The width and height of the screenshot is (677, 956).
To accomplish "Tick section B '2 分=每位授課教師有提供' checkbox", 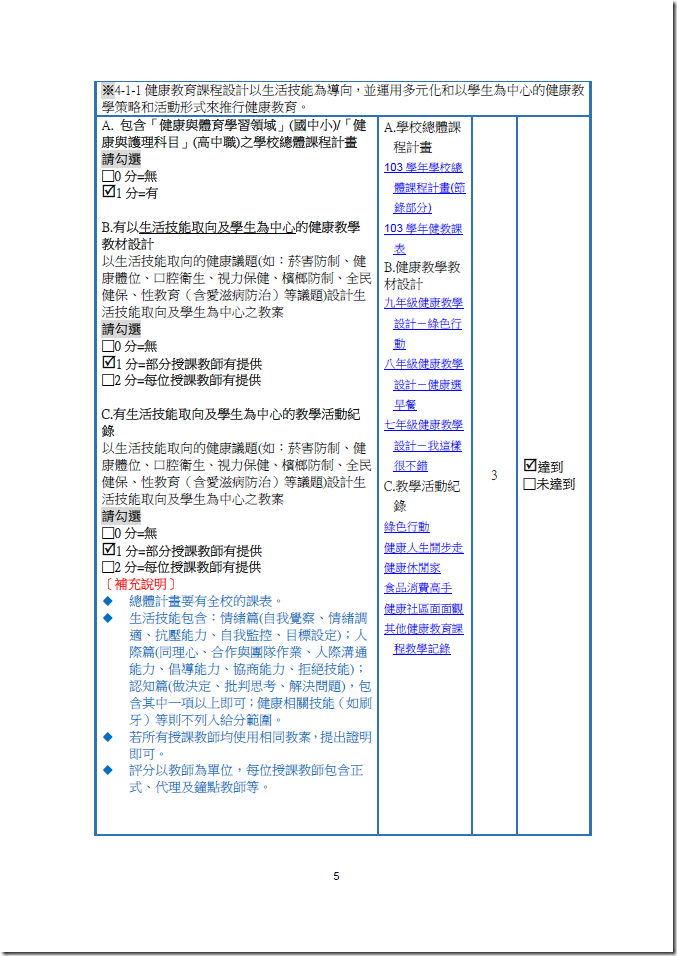I will point(108,380).
